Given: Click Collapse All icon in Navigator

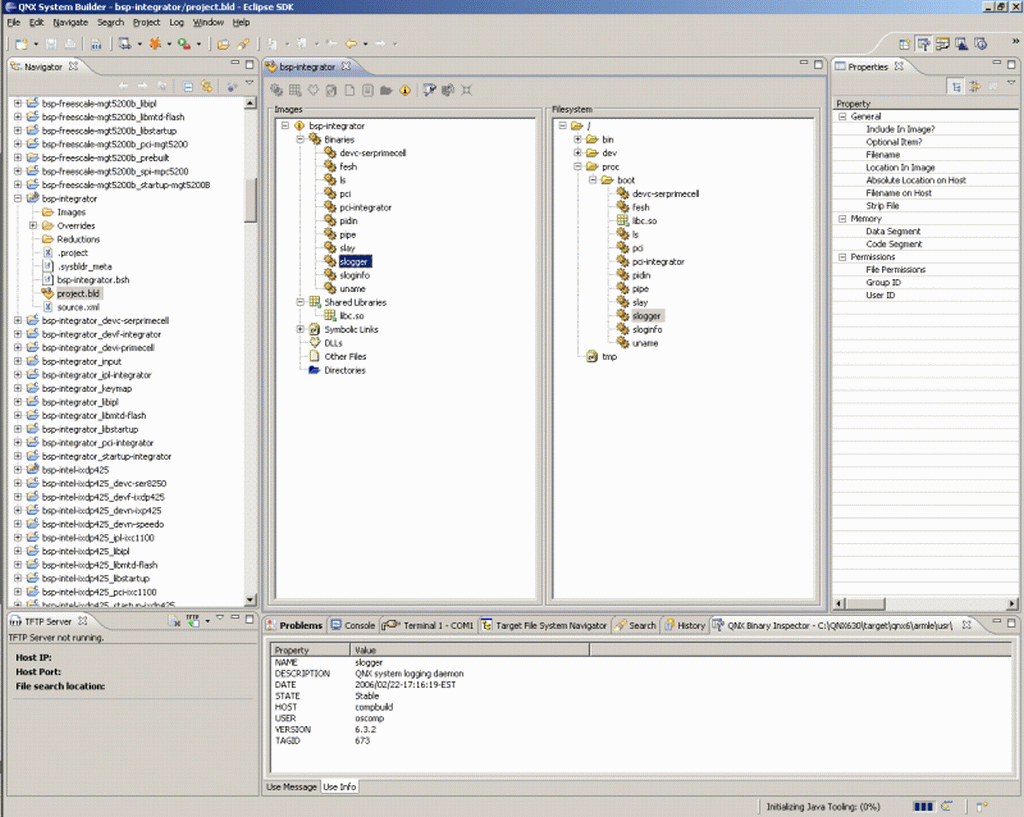Looking at the screenshot, I should coord(188,86).
